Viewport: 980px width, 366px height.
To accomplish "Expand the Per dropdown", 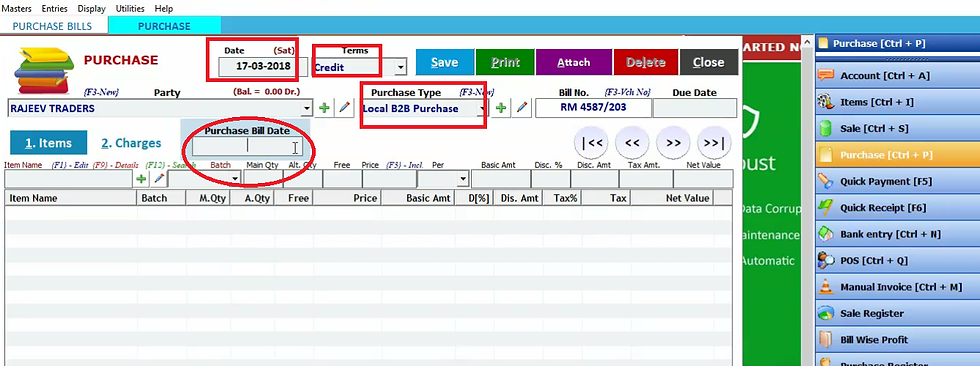I will [x=462, y=179].
